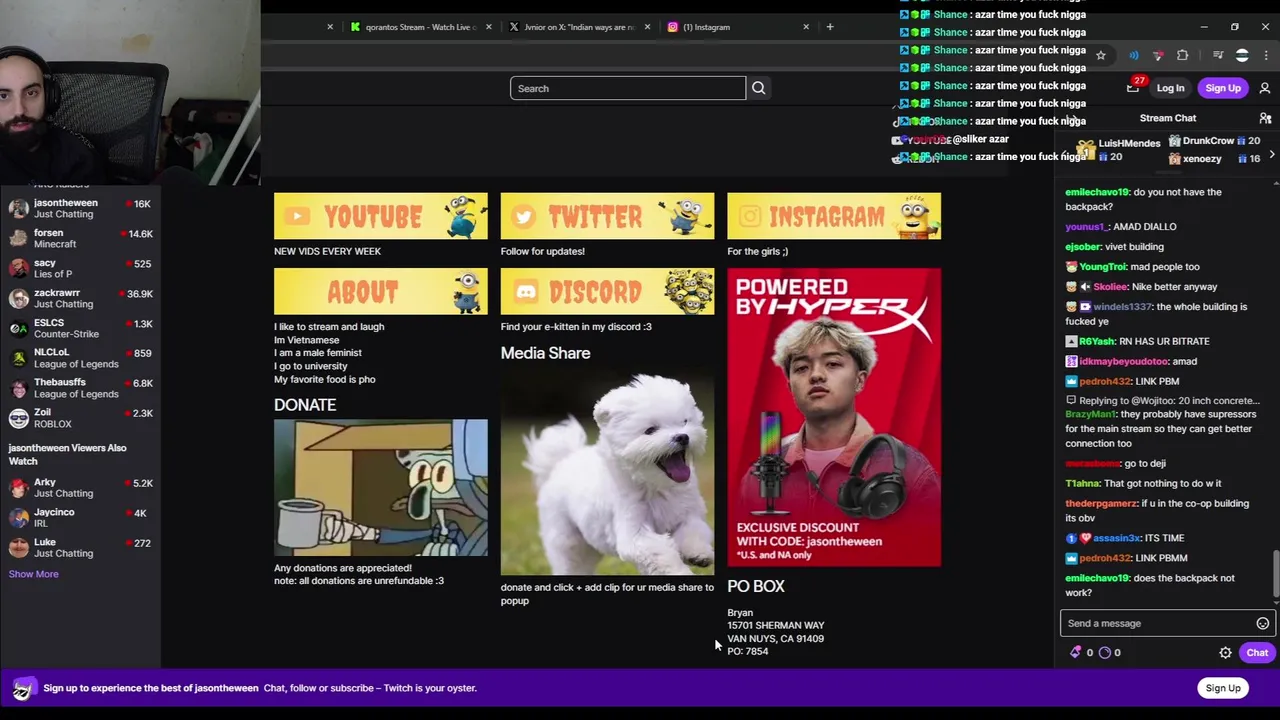Click username R6Yash in chat
The image size is (1280, 720).
coord(1096,341)
